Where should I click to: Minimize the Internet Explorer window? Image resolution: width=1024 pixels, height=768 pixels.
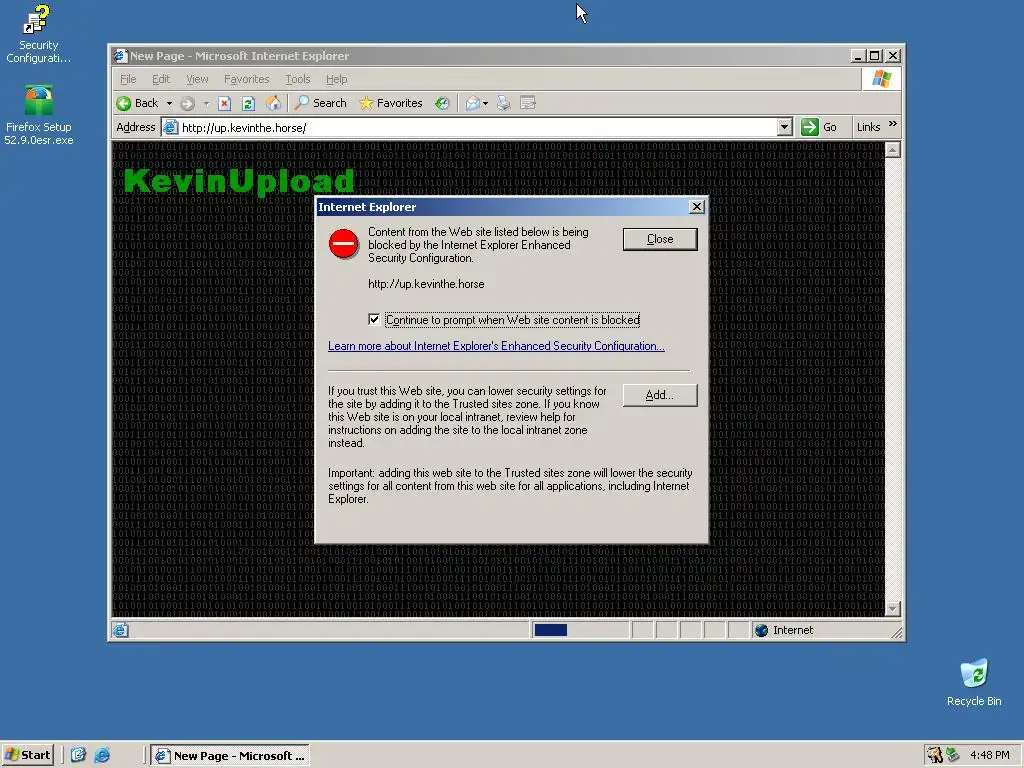[x=858, y=56]
